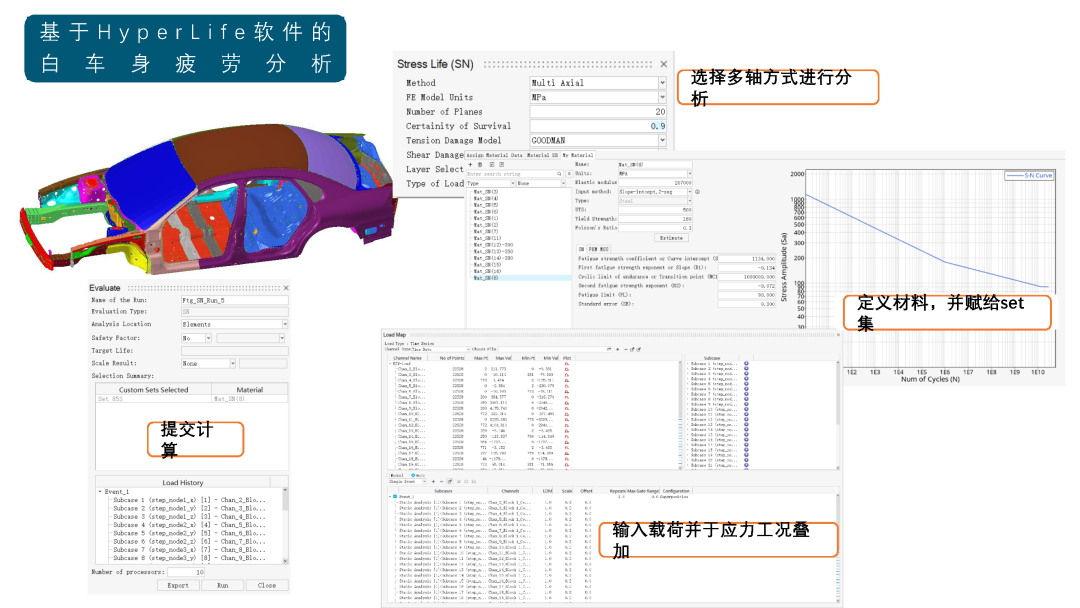
Task: Open the FE Model Units dropdown
Action: click(598, 97)
